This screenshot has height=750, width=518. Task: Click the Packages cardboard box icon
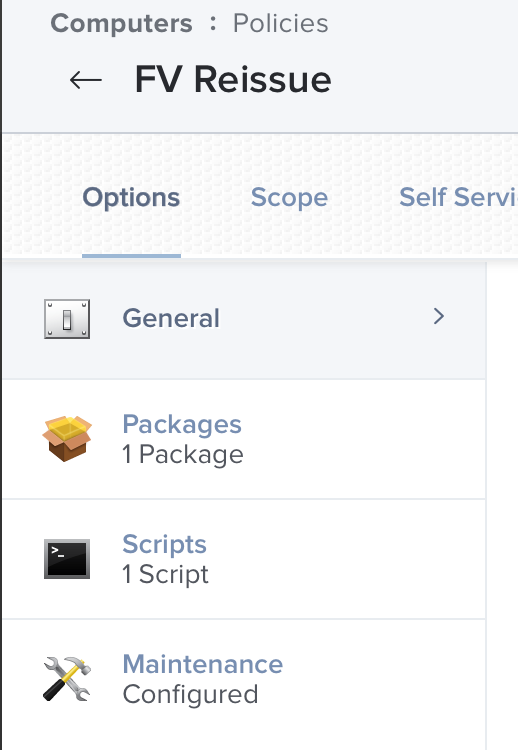pyautogui.click(x=67, y=439)
